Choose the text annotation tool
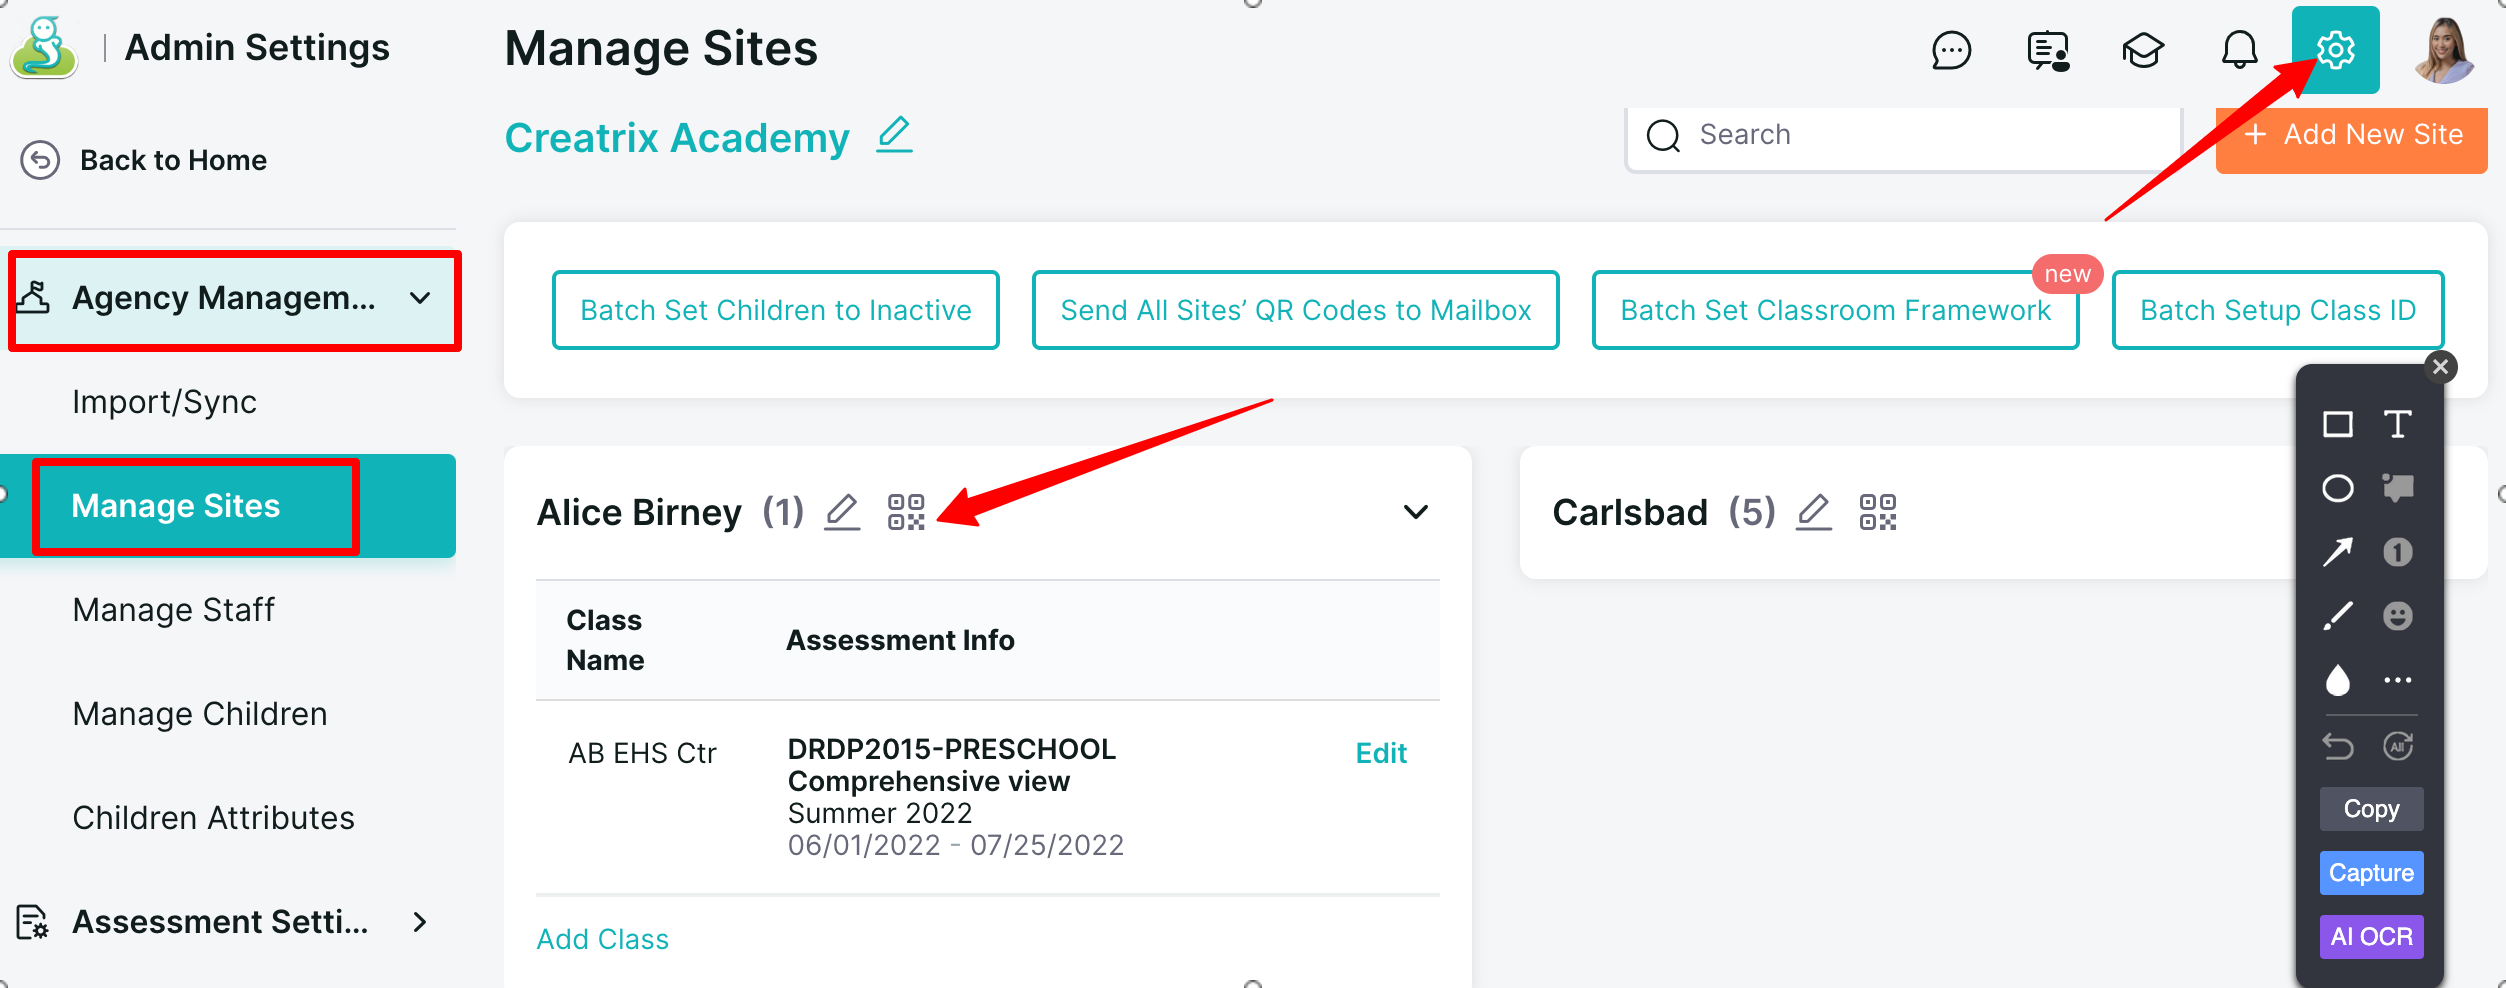 [x=2397, y=425]
